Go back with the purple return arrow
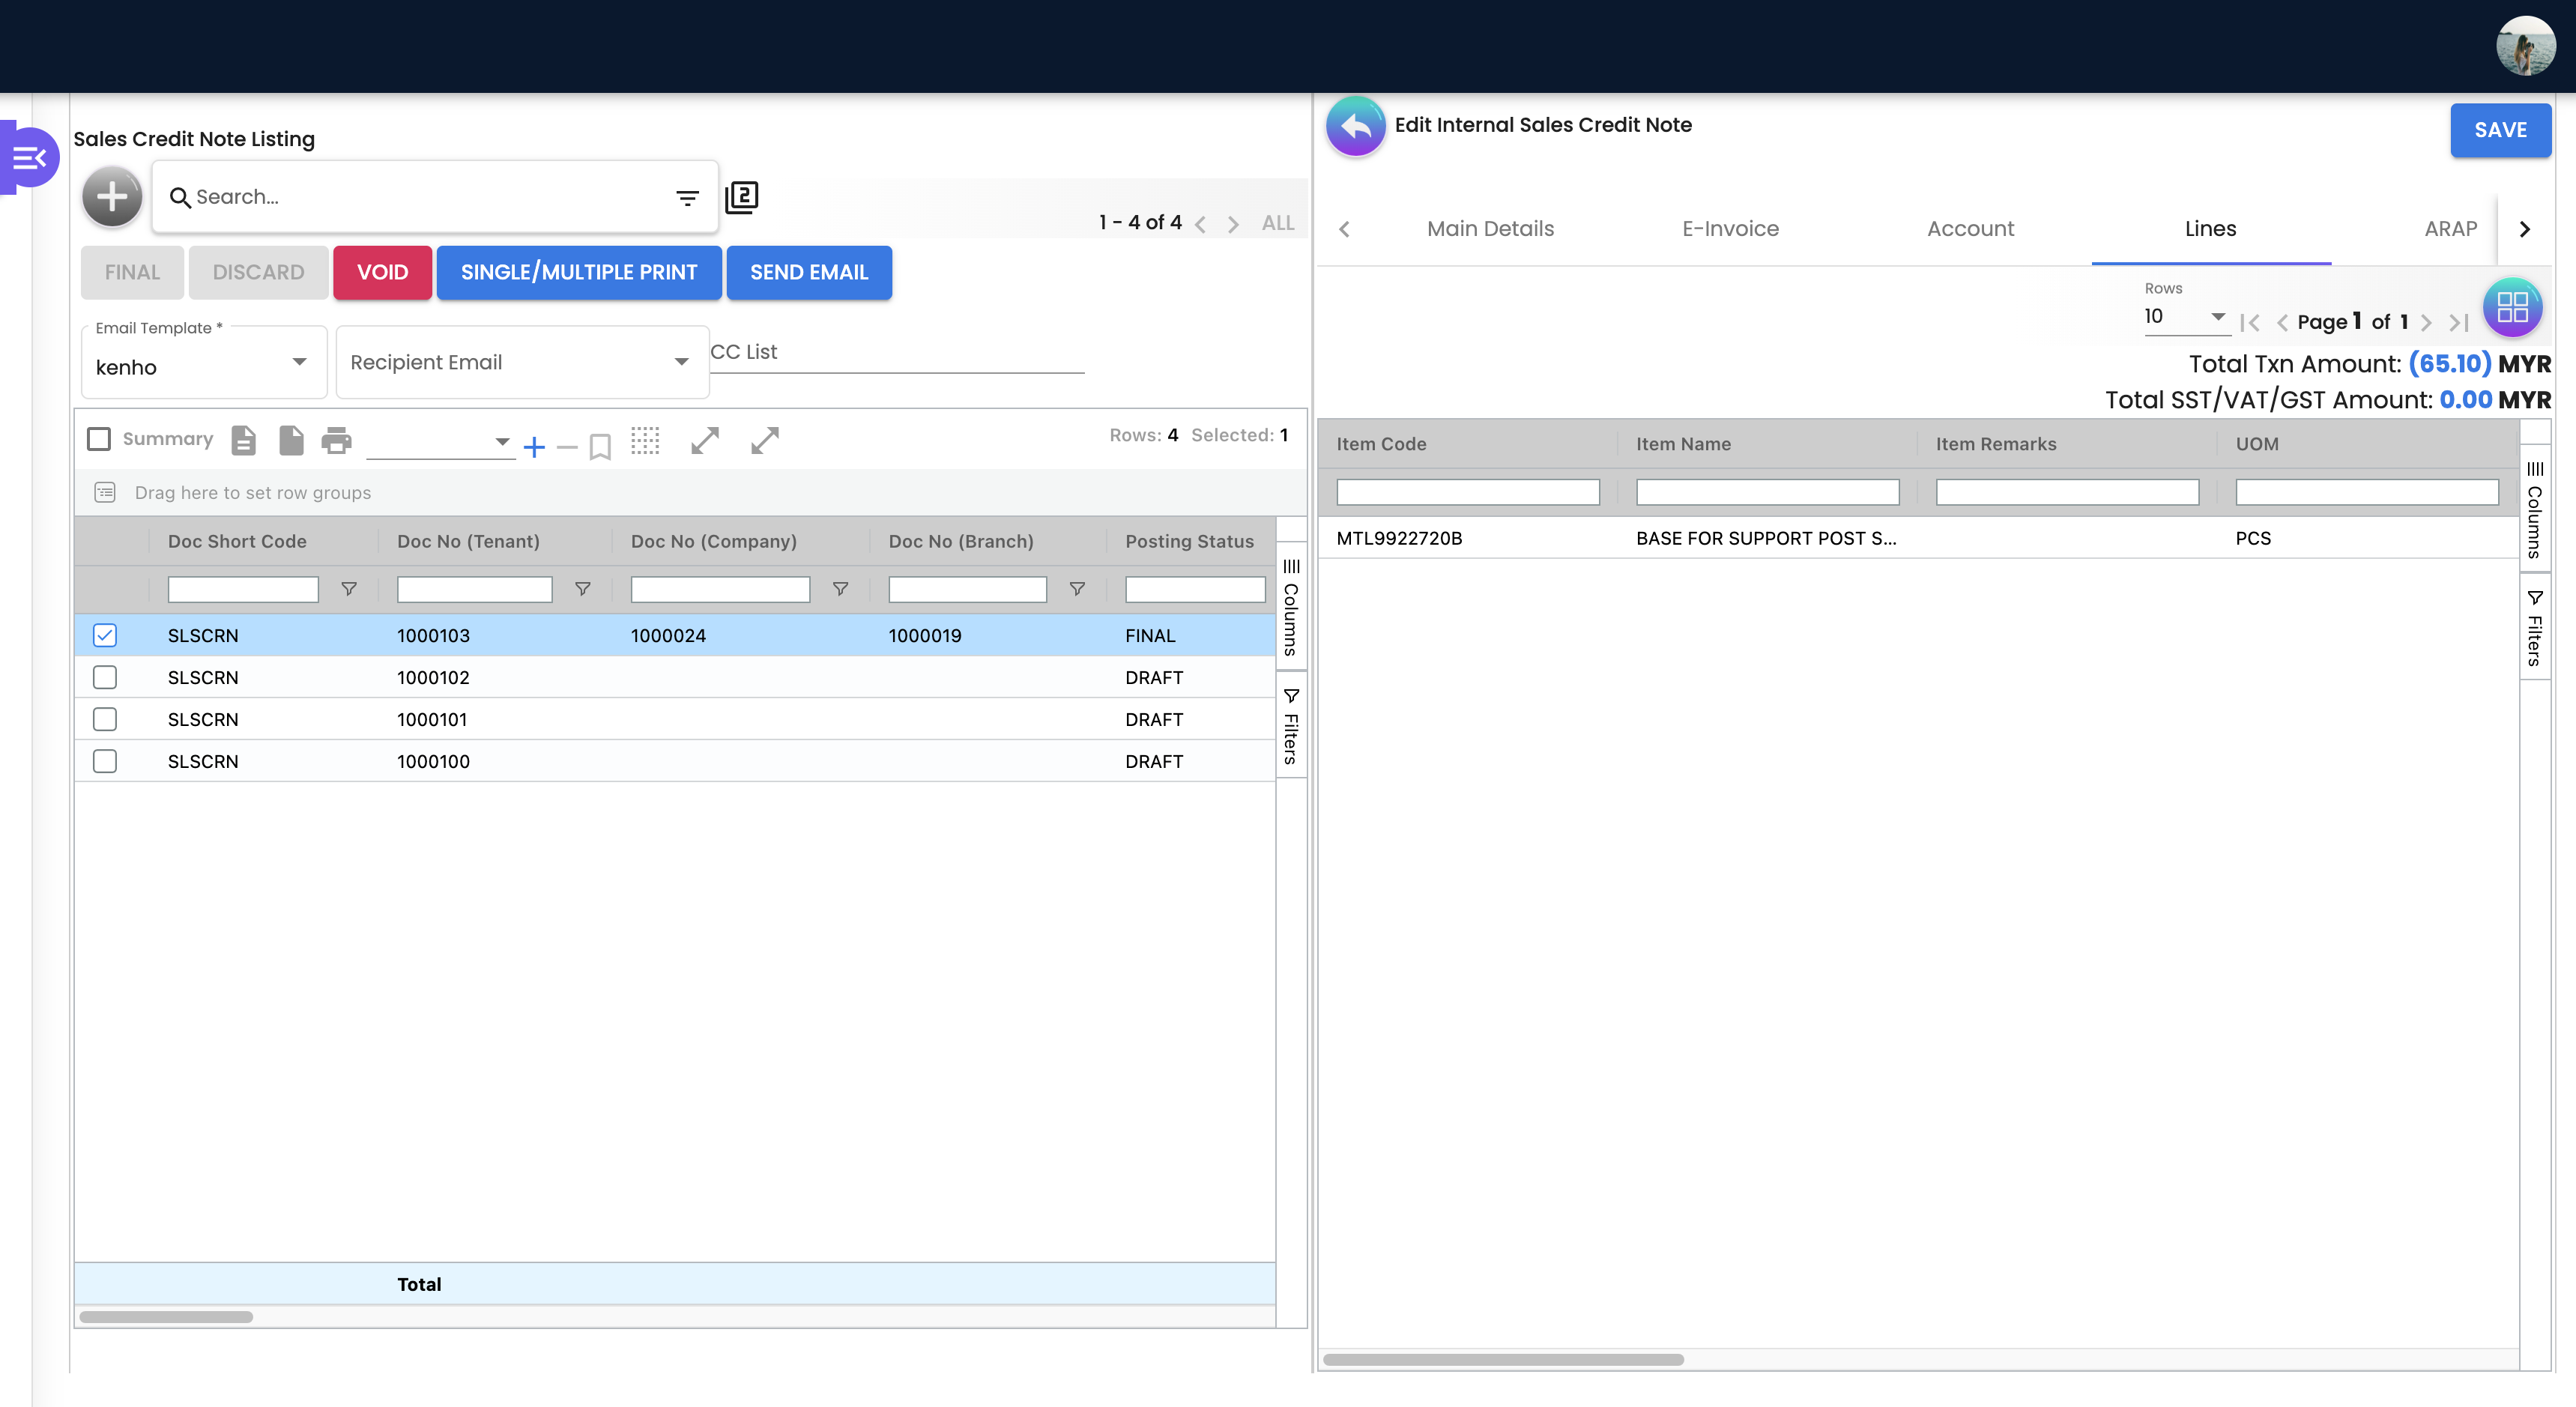2576x1407 pixels. click(1356, 126)
